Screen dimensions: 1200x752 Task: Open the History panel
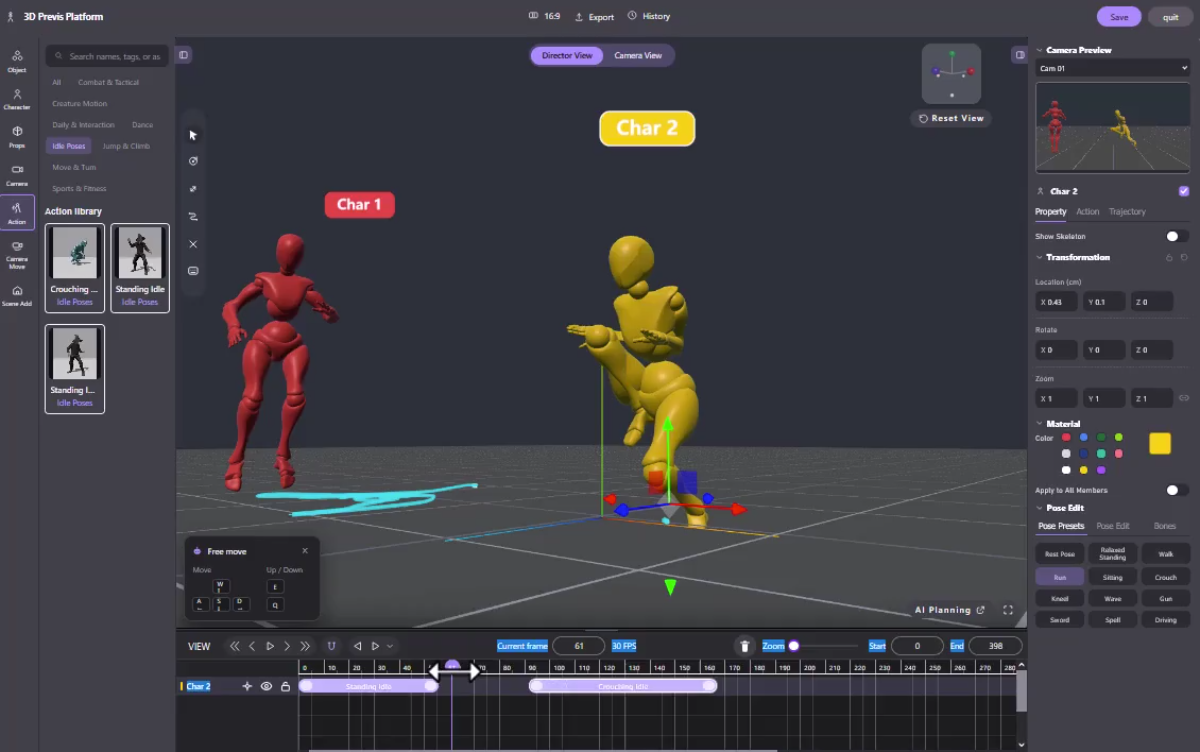pyautogui.click(x=649, y=16)
